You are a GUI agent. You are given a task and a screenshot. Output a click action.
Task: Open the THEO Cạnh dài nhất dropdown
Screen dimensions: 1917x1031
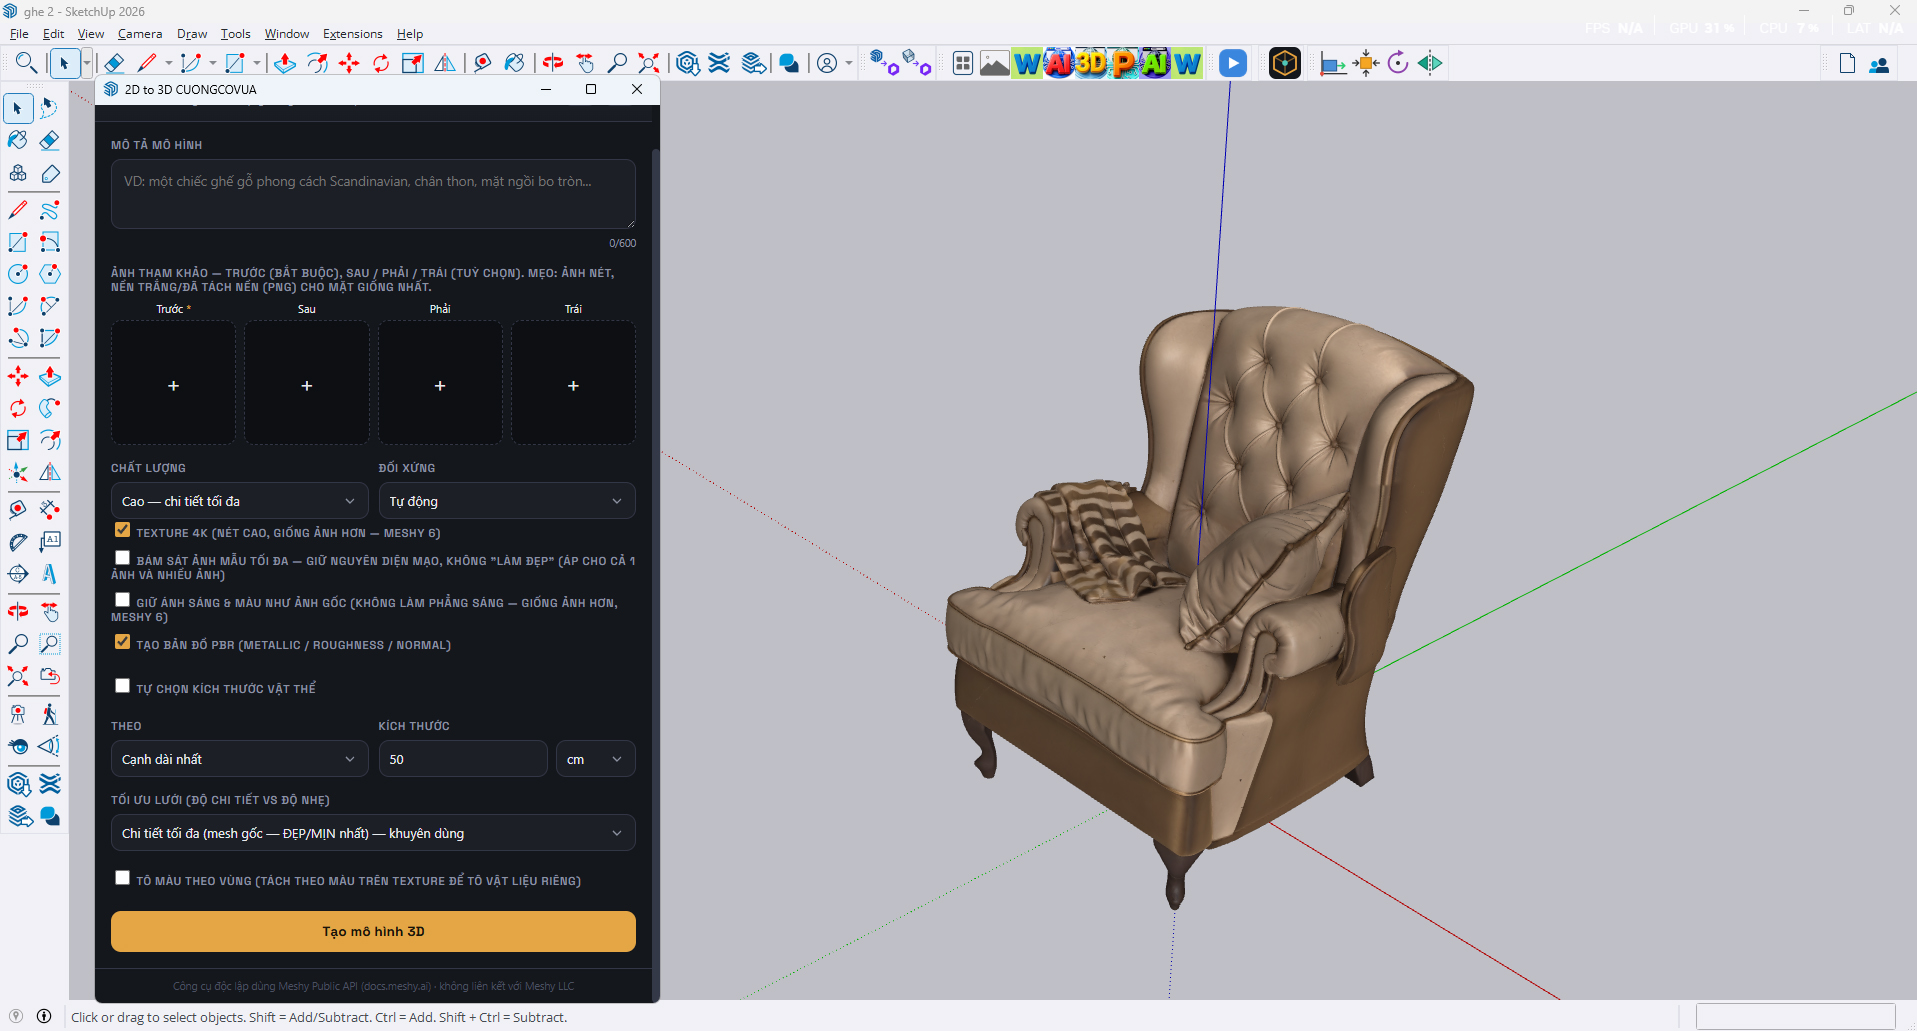click(x=239, y=759)
